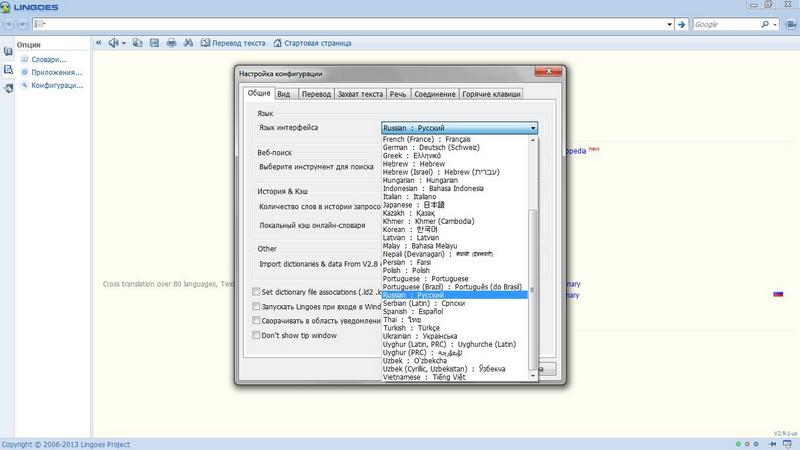Viewport: 800px width, 450px height.
Task: Choose German : Deutsch (Schweiz)
Action: [455, 147]
